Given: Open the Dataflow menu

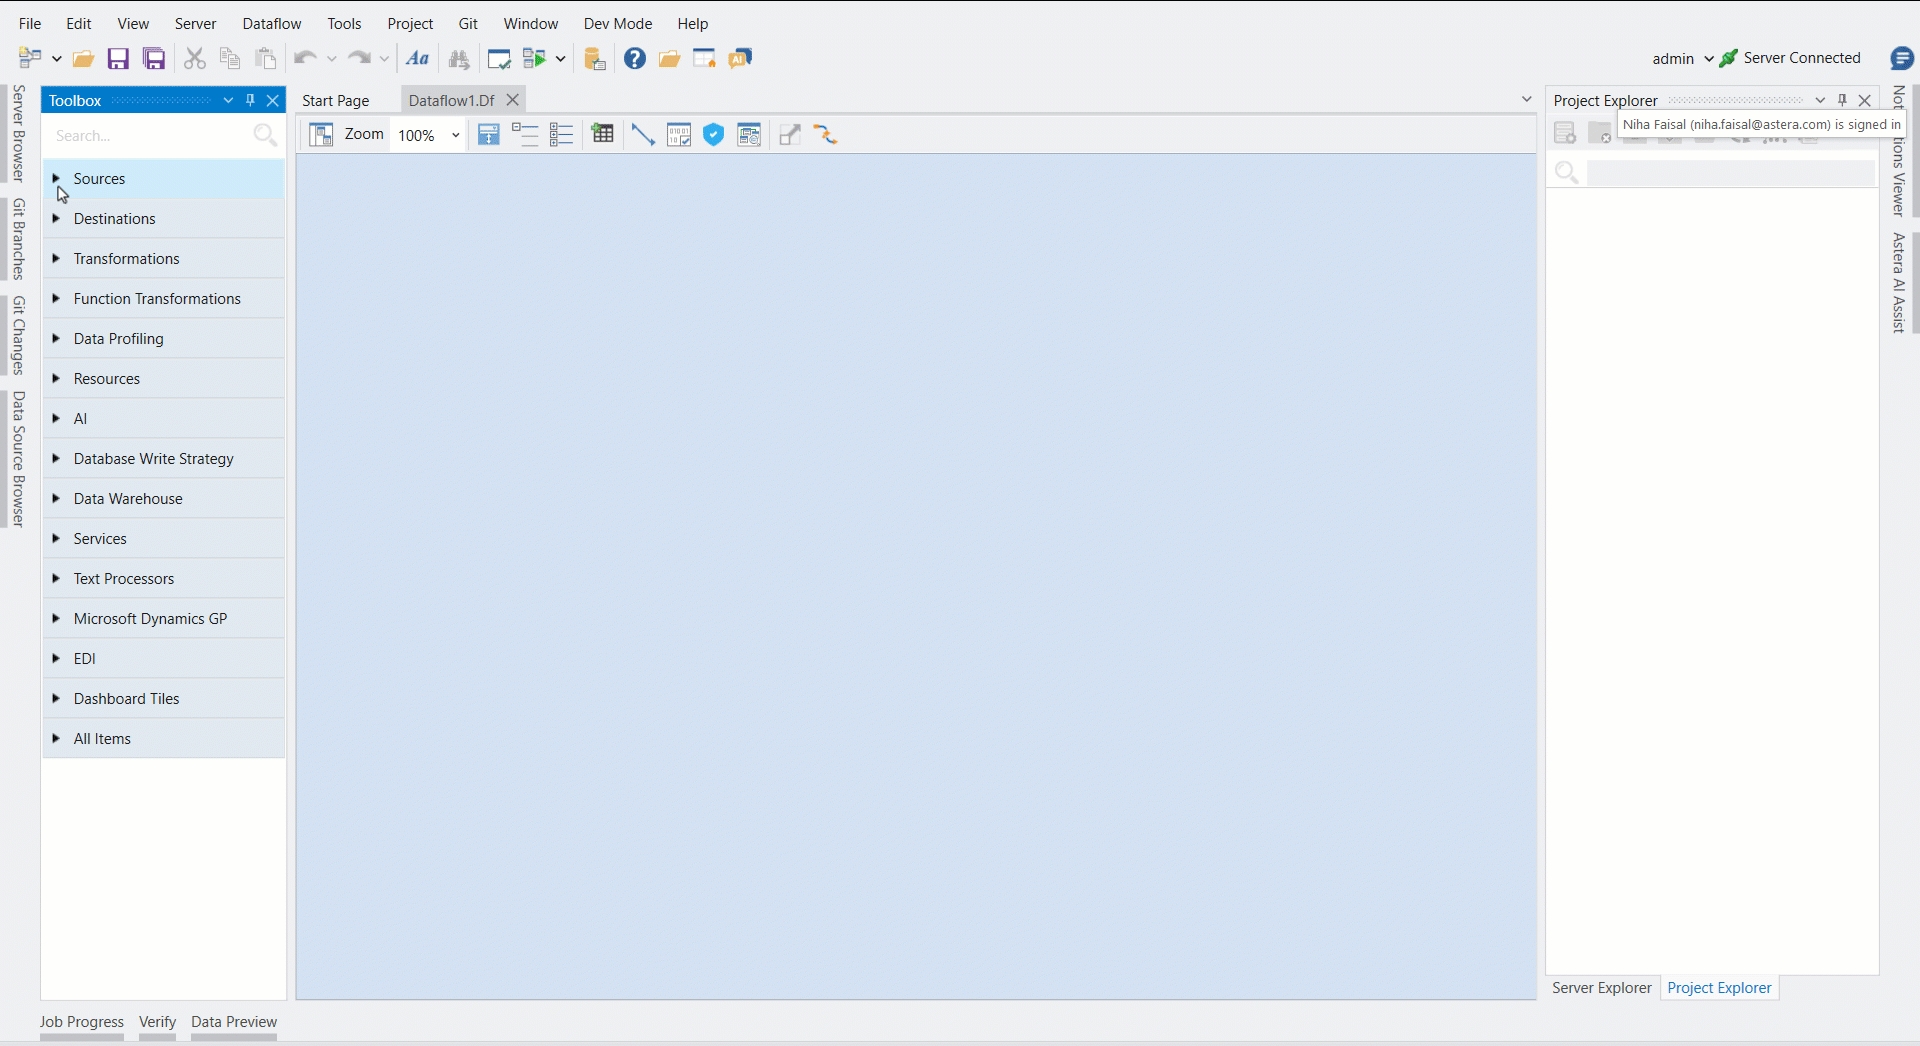Looking at the screenshot, I should pos(271,23).
